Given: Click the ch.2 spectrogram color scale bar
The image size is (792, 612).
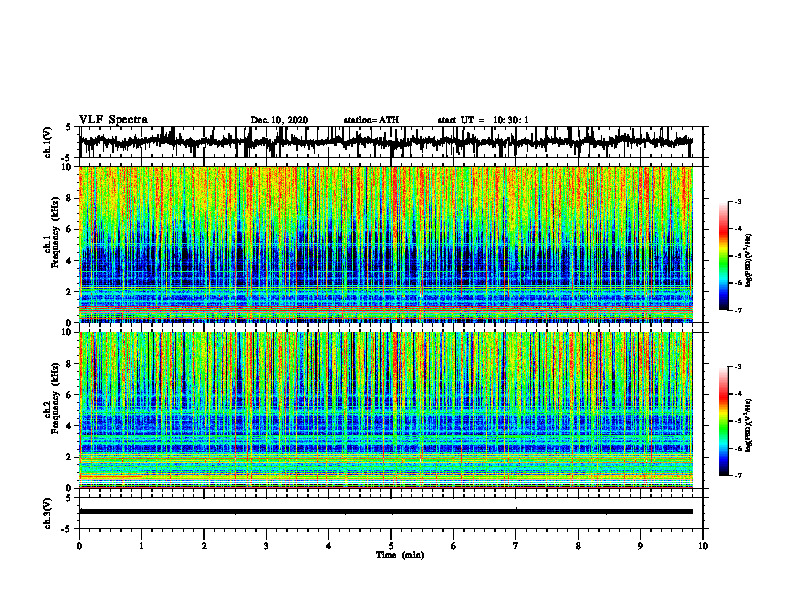Looking at the screenshot, I should point(724,421).
